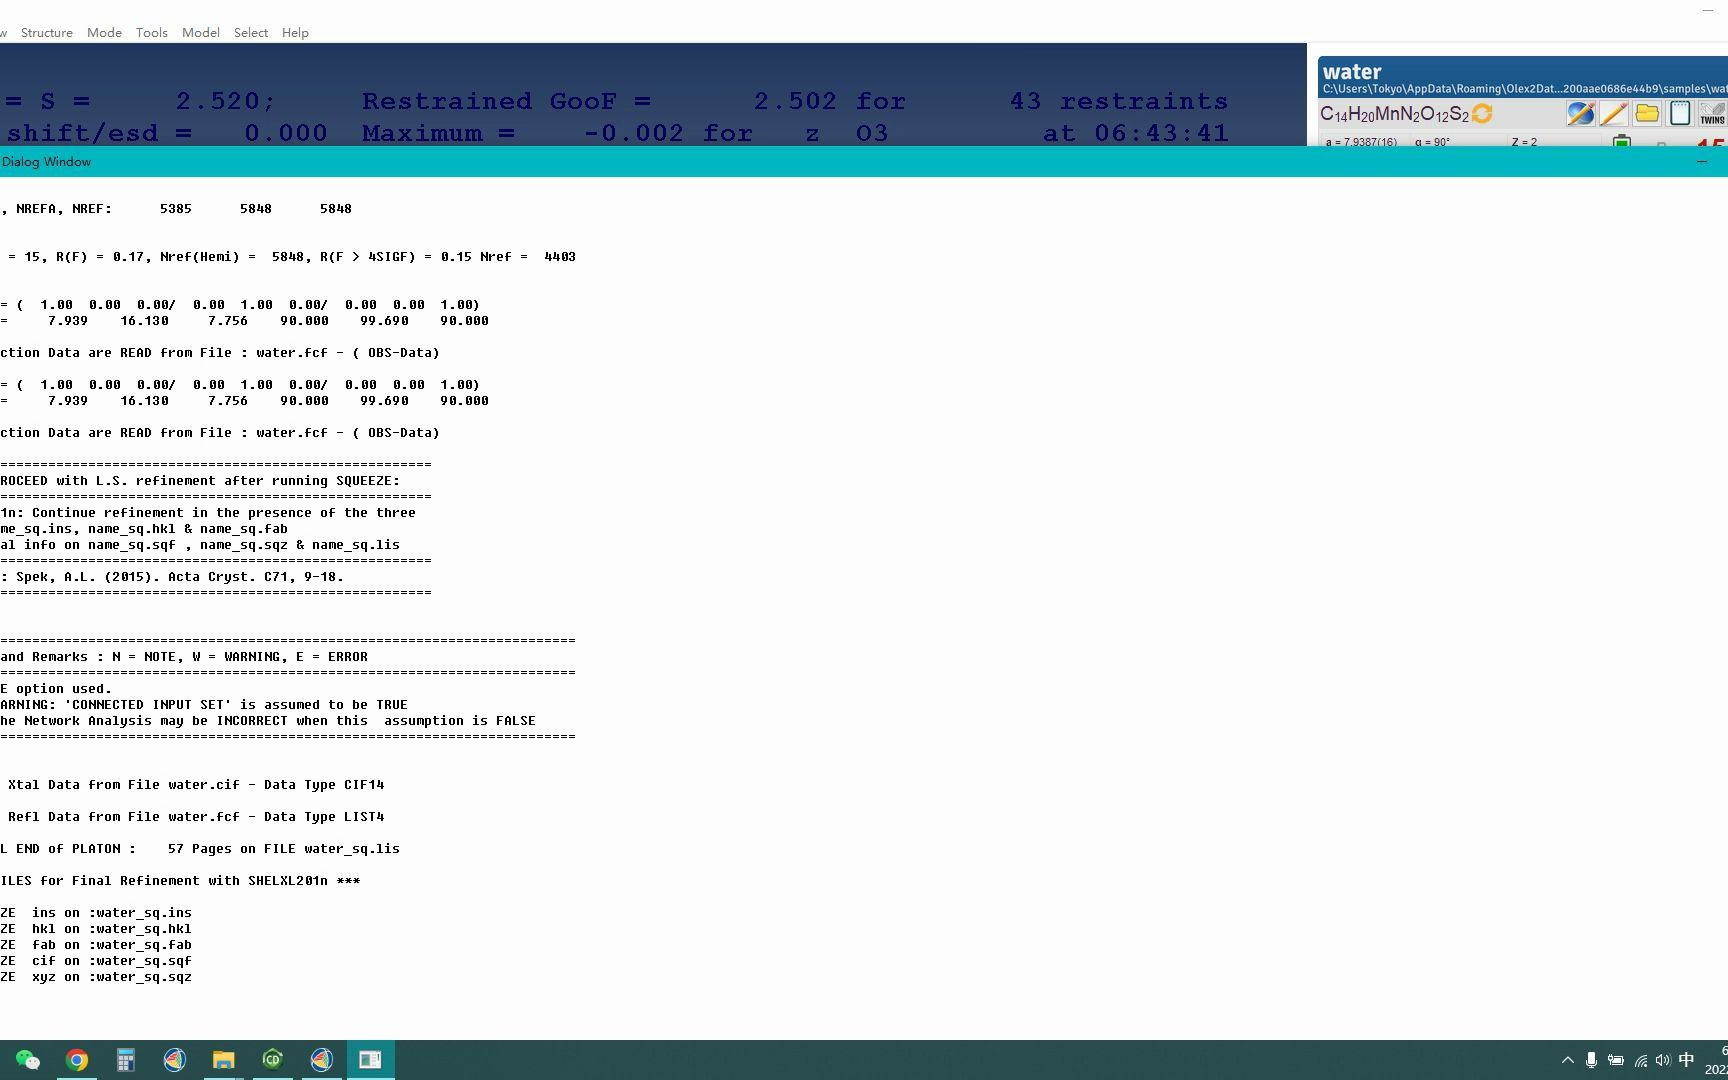Open the Structure menu
Screen dimensions: 1728x1080
point(47,33)
